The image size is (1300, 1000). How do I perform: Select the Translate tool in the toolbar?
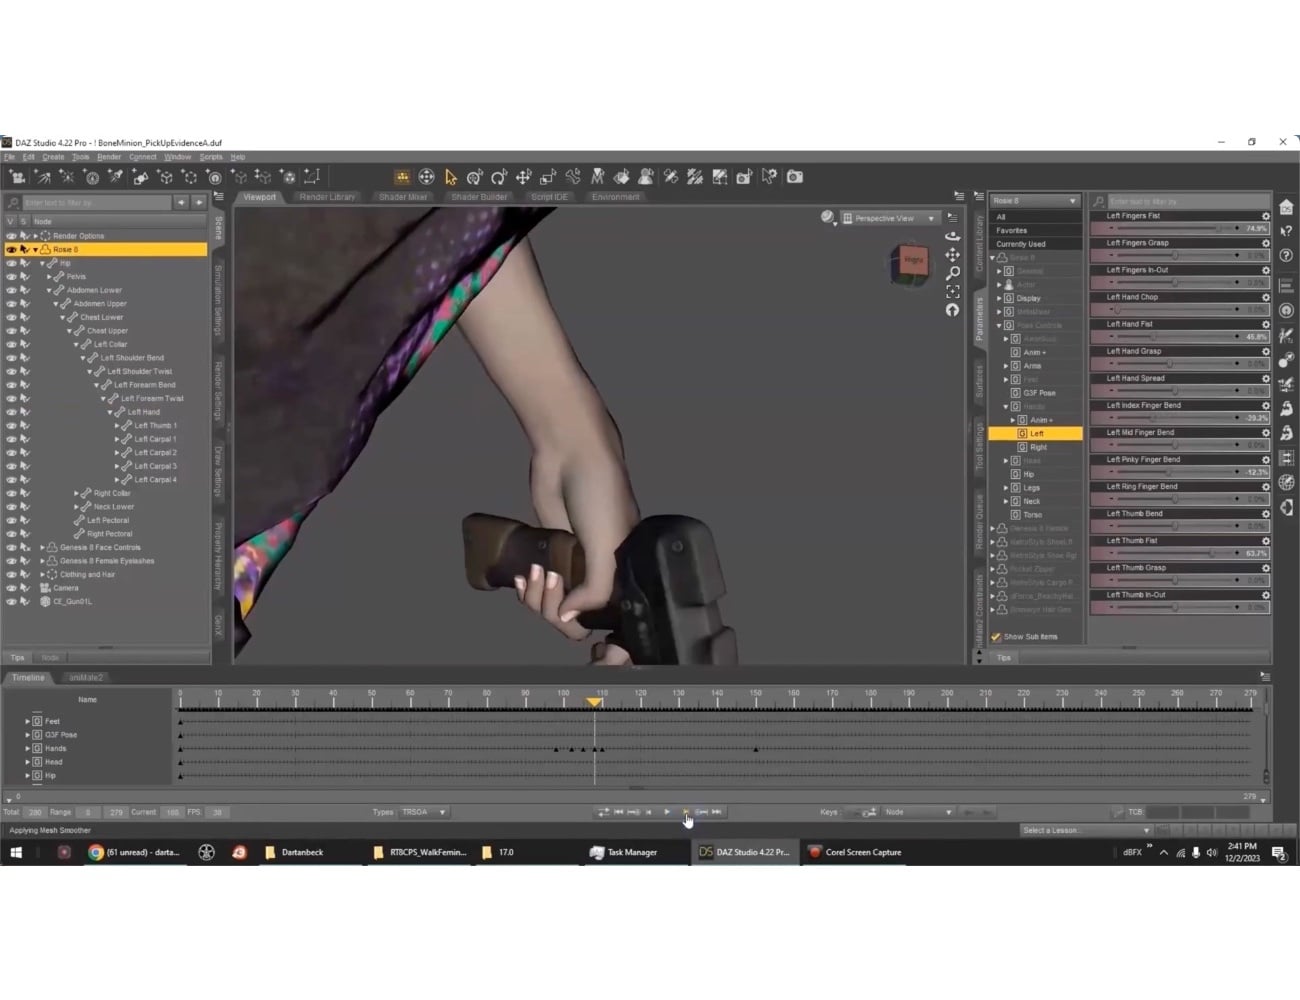tap(524, 177)
